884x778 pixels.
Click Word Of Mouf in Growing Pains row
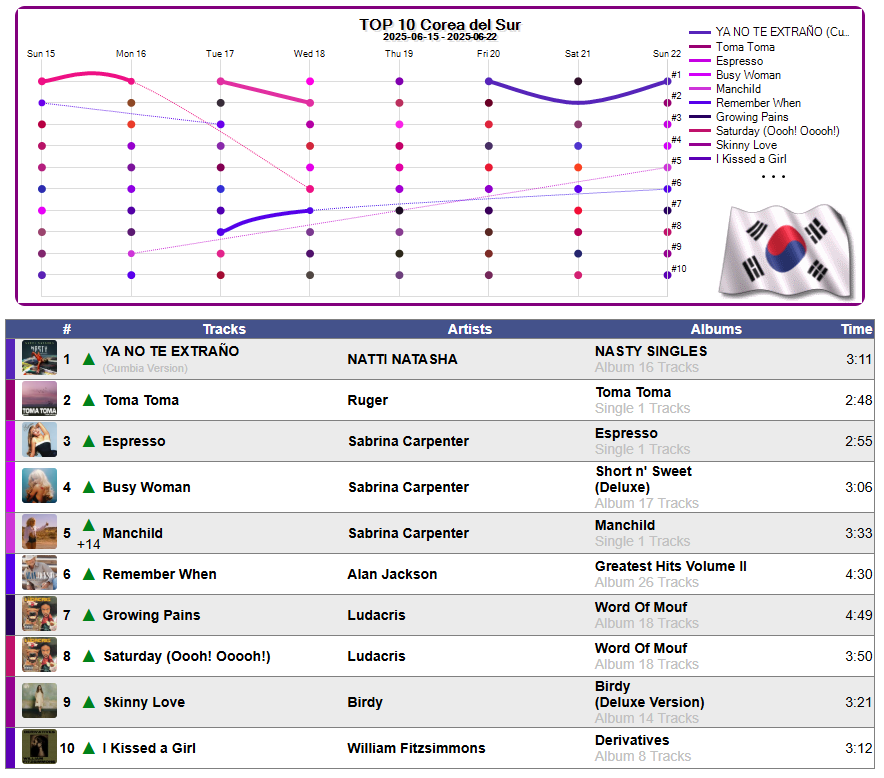coord(641,607)
